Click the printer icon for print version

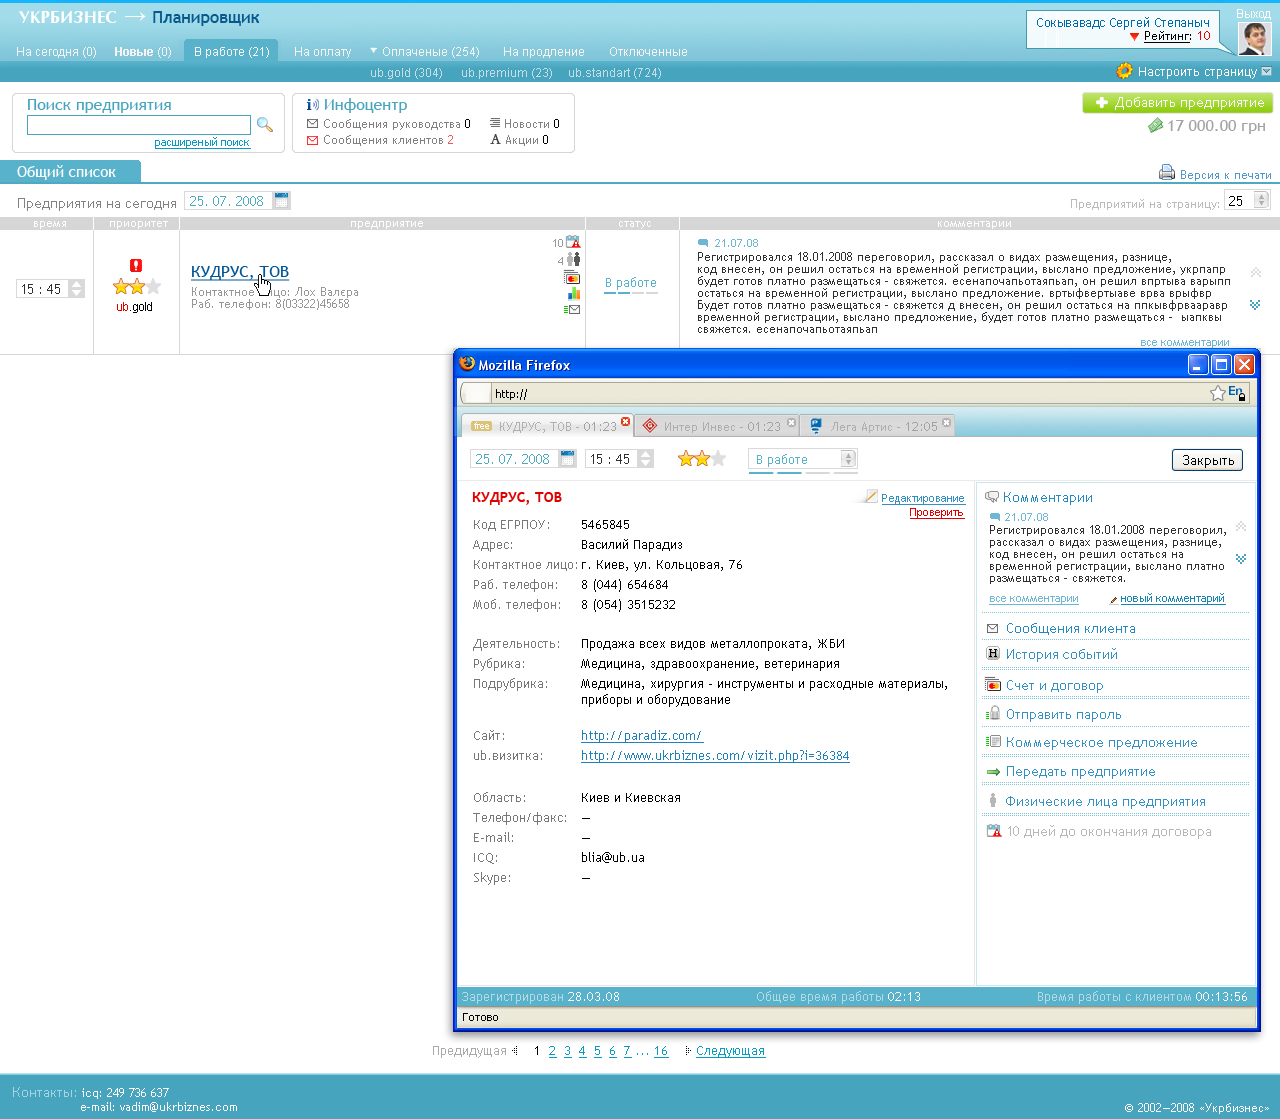pyautogui.click(x=1167, y=173)
